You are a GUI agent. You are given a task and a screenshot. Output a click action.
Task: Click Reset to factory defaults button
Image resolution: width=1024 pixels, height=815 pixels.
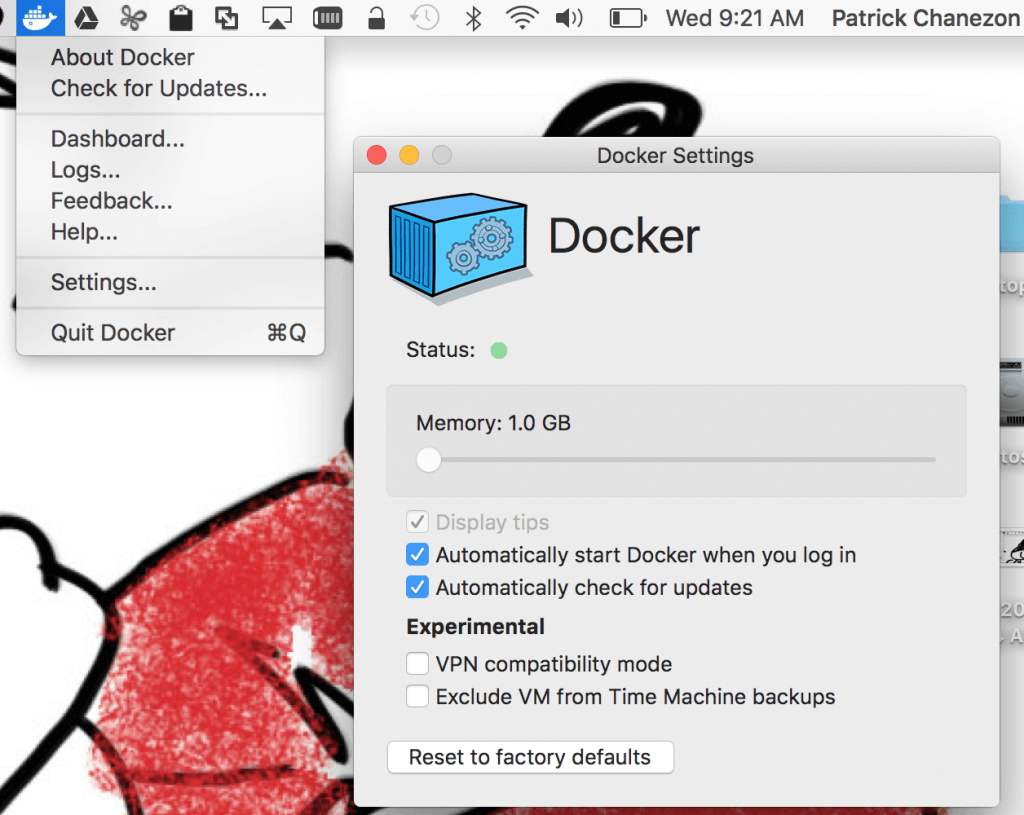click(530, 757)
